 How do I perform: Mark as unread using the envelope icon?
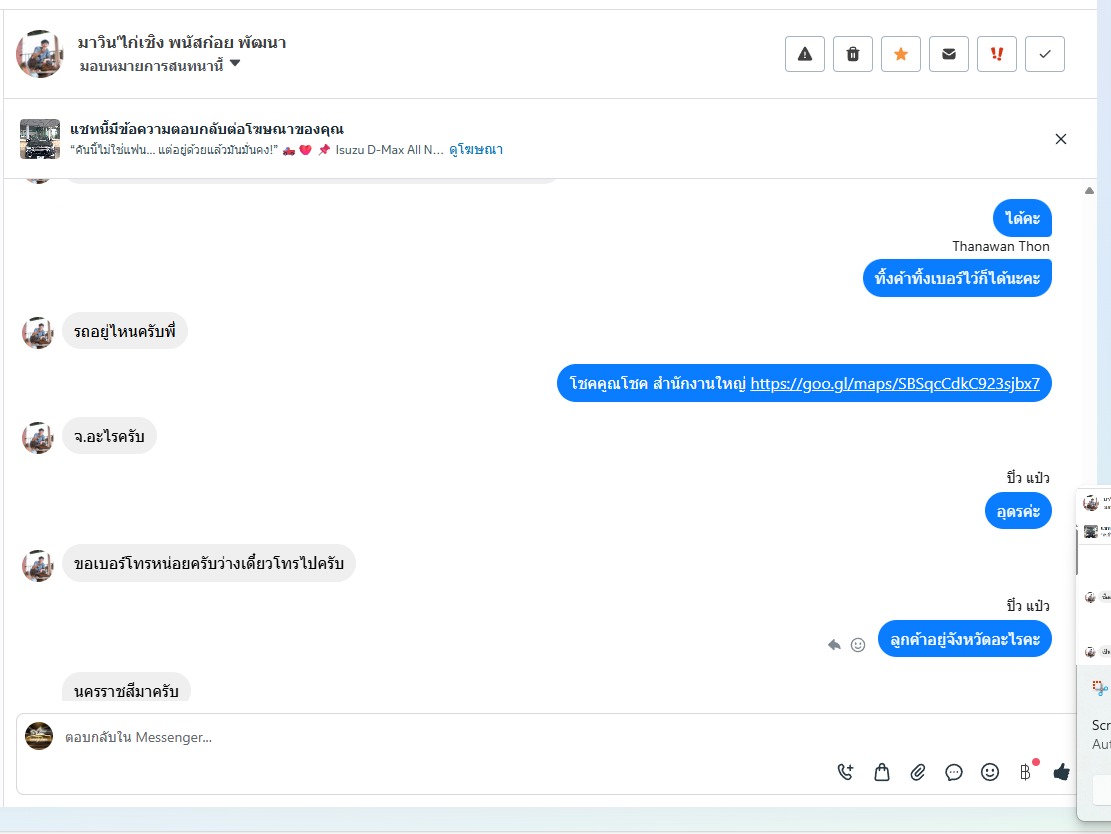point(949,54)
